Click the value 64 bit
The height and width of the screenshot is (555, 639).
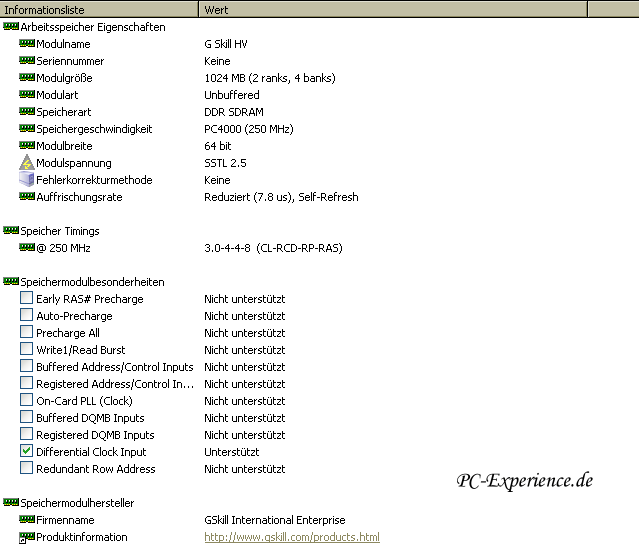(x=218, y=146)
